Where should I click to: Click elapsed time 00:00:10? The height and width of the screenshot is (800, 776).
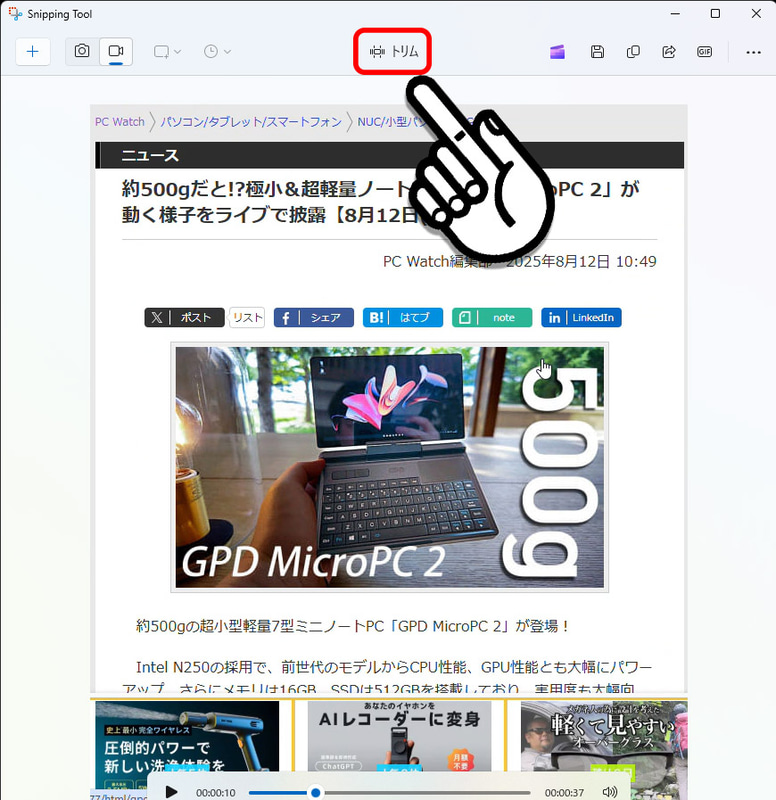tap(216, 793)
